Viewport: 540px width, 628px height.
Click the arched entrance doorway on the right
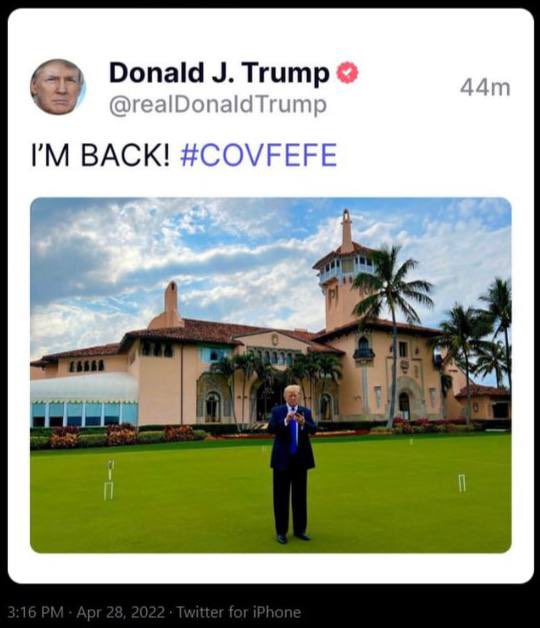(x=405, y=405)
